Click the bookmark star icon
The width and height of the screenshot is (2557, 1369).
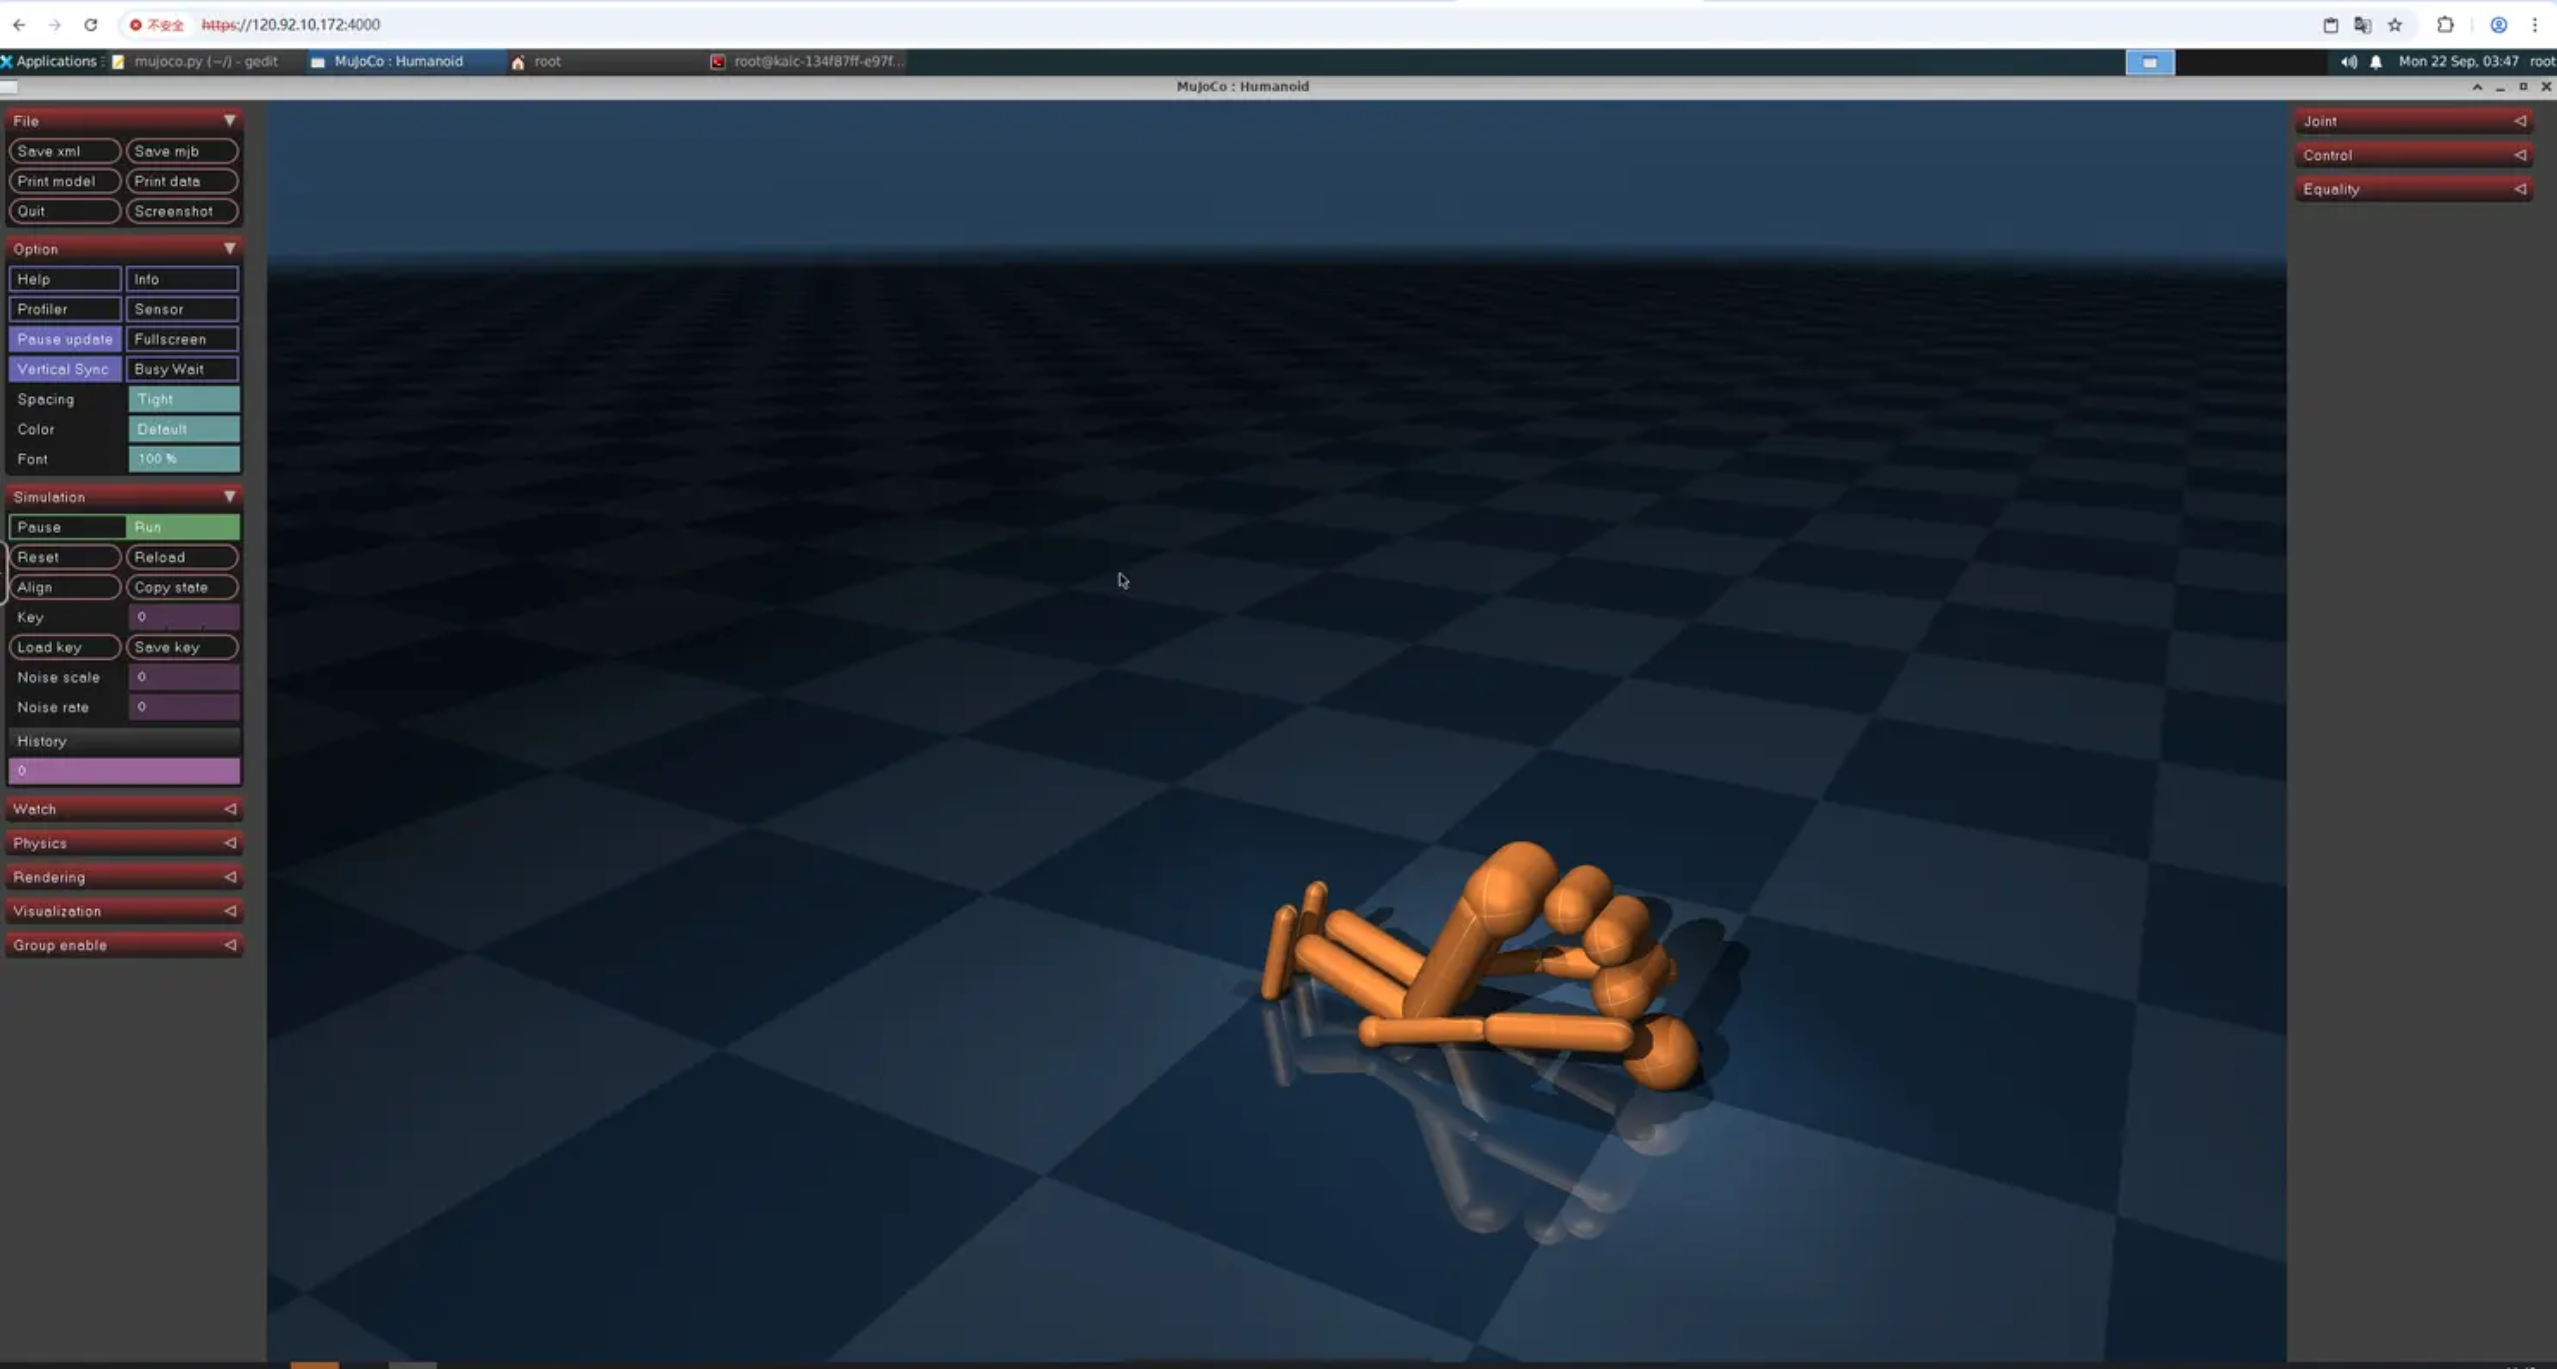click(2394, 24)
